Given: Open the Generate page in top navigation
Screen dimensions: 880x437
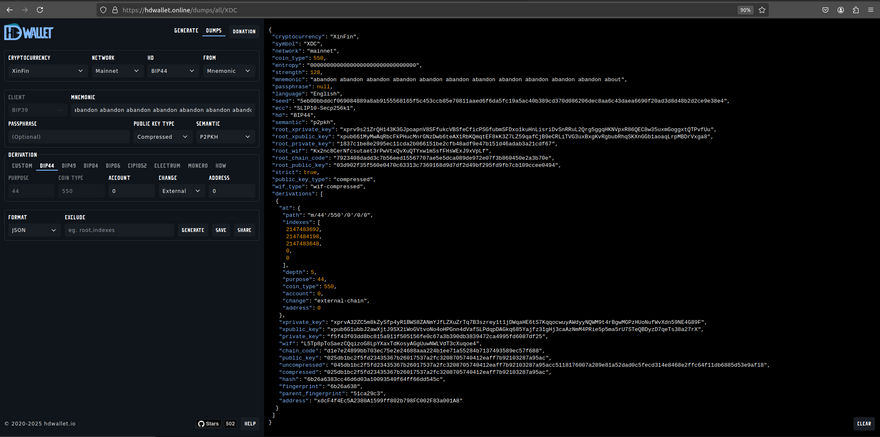Looking at the screenshot, I should (x=186, y=31).
